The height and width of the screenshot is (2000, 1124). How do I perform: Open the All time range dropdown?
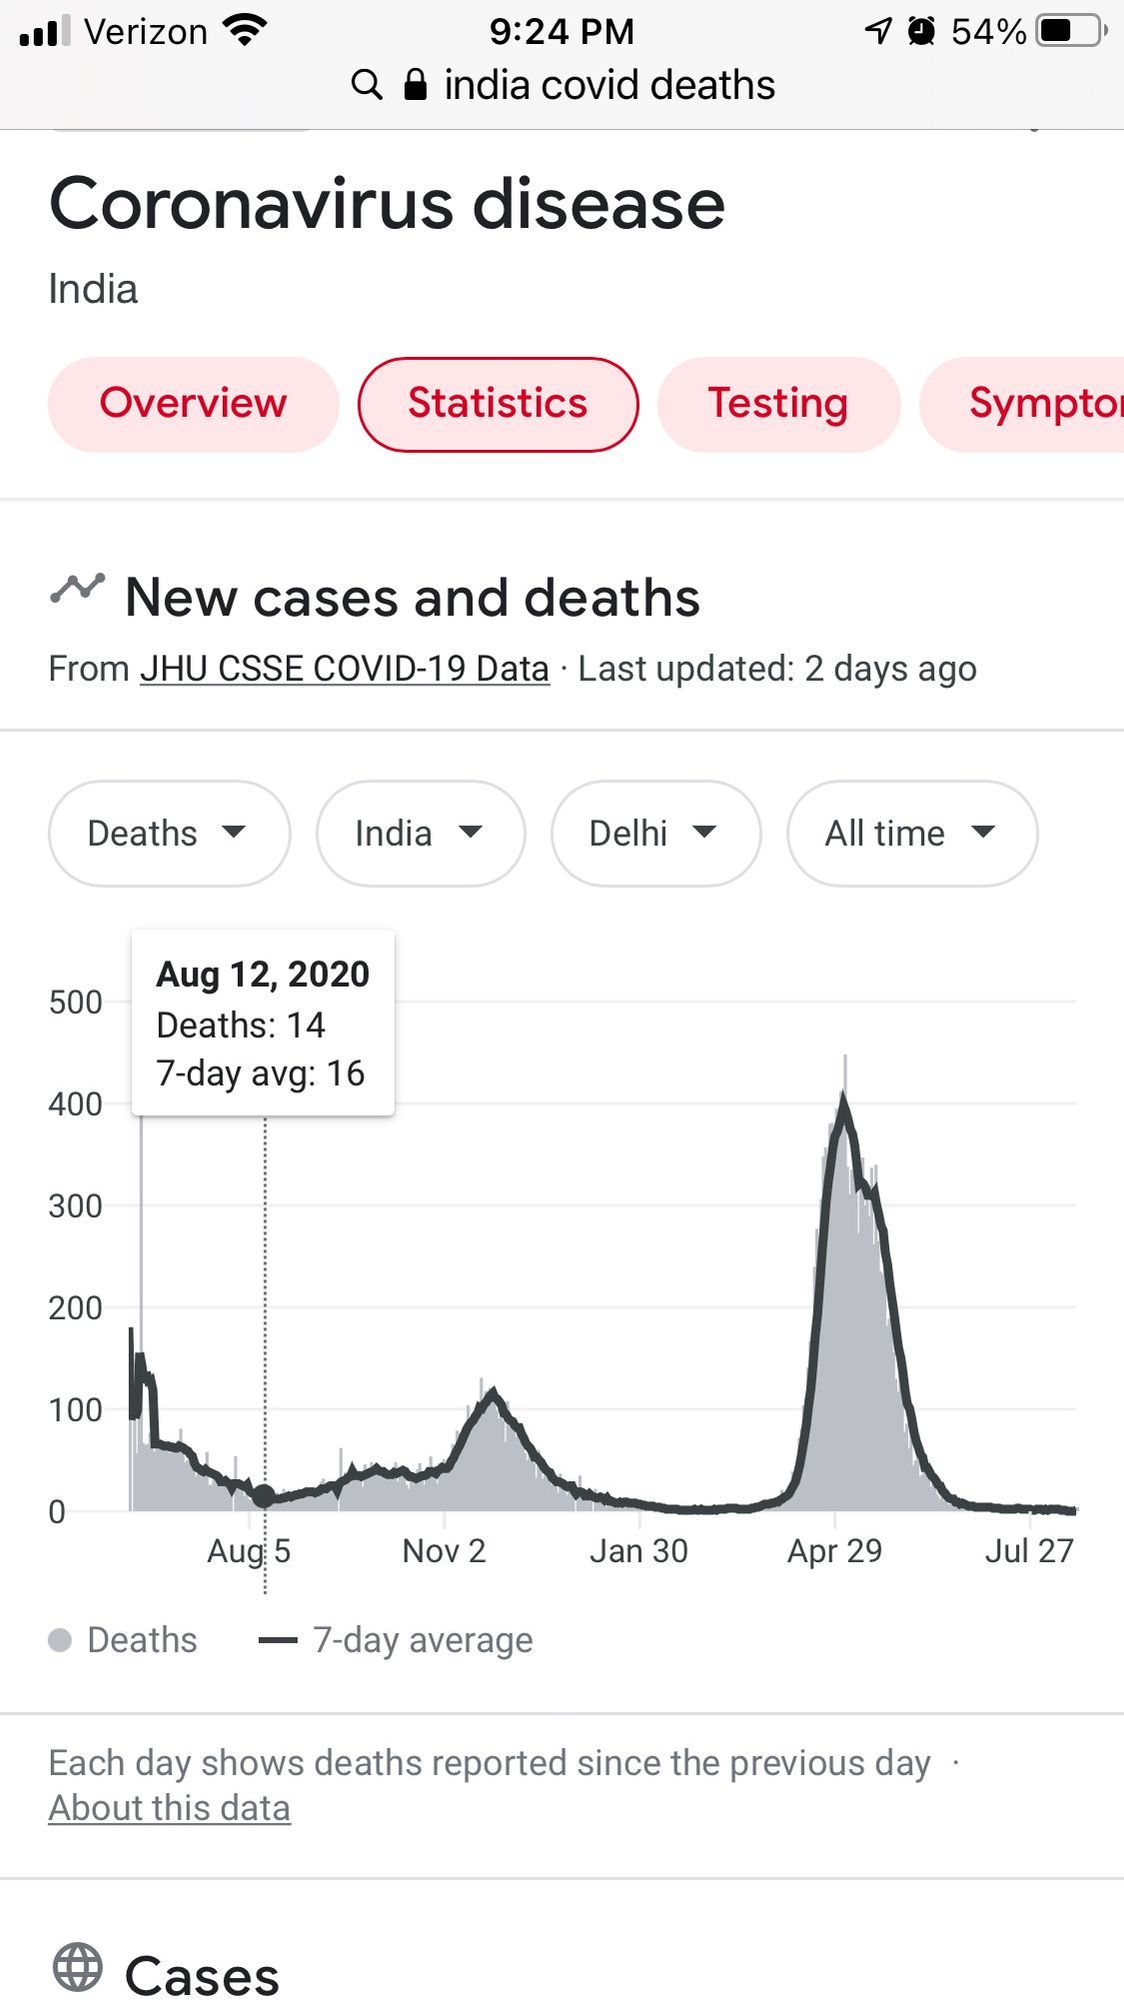(x=912, y=833)
